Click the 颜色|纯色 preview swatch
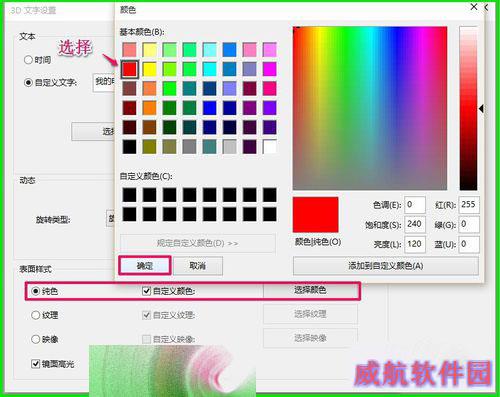This screenshot has width=500, height=397. coord(316,215)
